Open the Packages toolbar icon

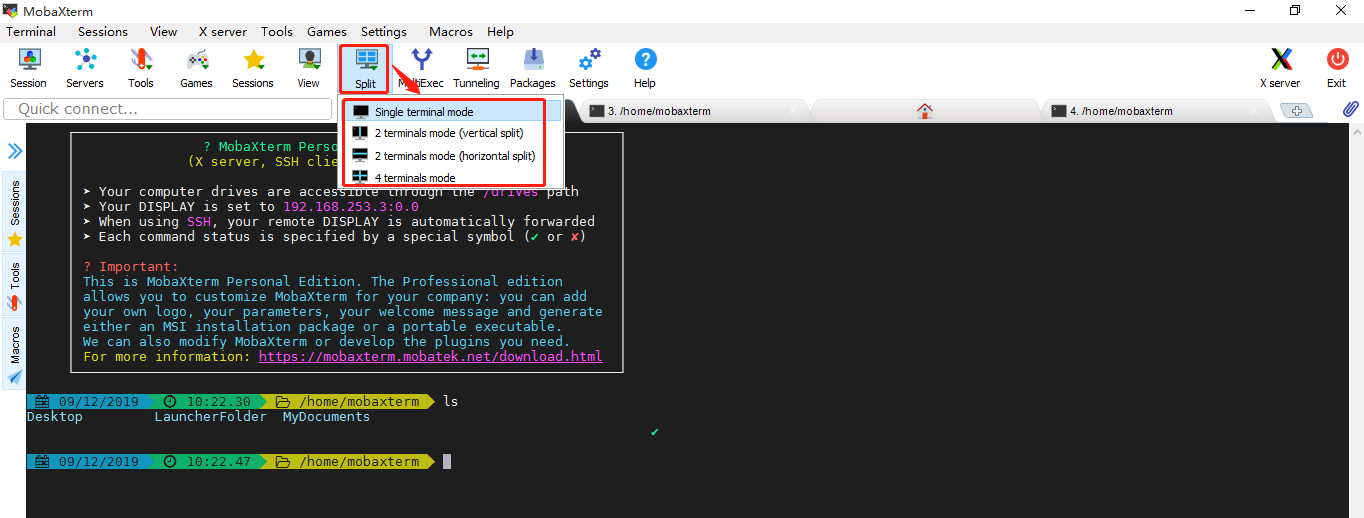click(x=533, y=68)
